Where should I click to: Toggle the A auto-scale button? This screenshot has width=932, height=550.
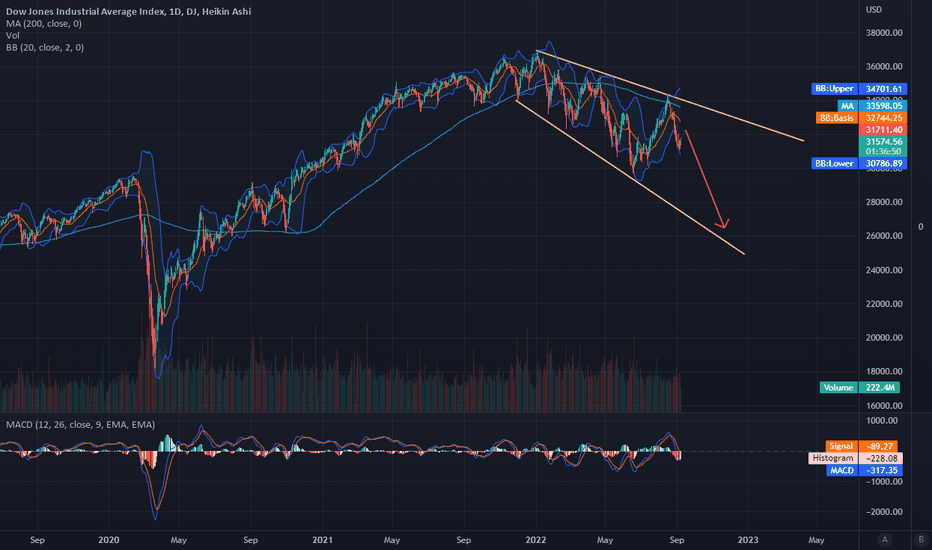884,540
